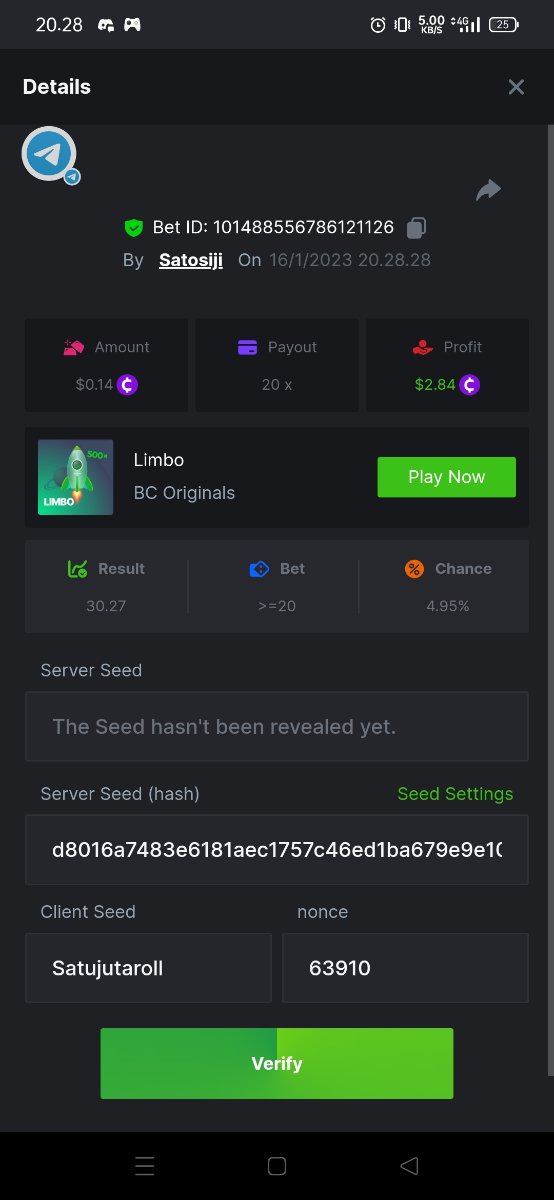Image resolution: width=554 pixels, height=1200 pixels.
Task: Tap the coin icon beside $0.14 amount
Action: 127,384
